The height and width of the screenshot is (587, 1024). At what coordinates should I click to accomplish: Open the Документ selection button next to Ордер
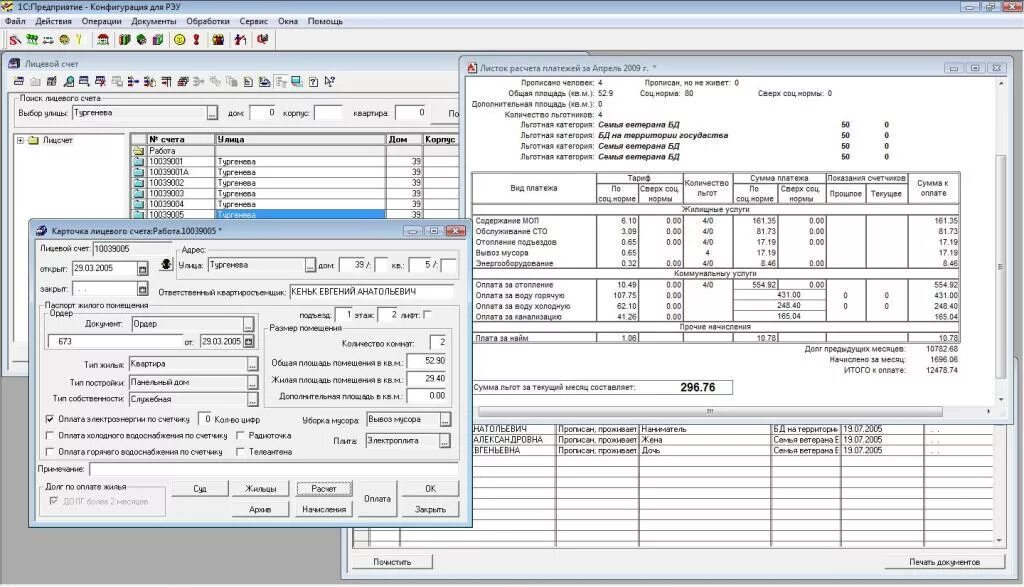point(248,324)
